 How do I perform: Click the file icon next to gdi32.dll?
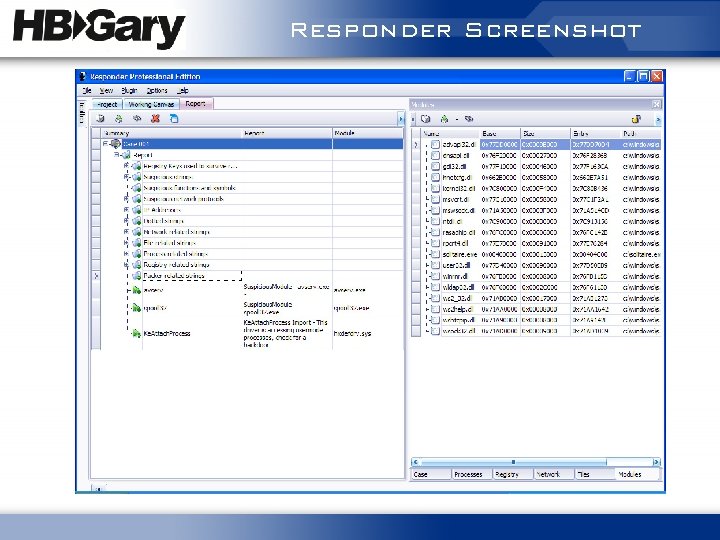[x=435, y=166]
